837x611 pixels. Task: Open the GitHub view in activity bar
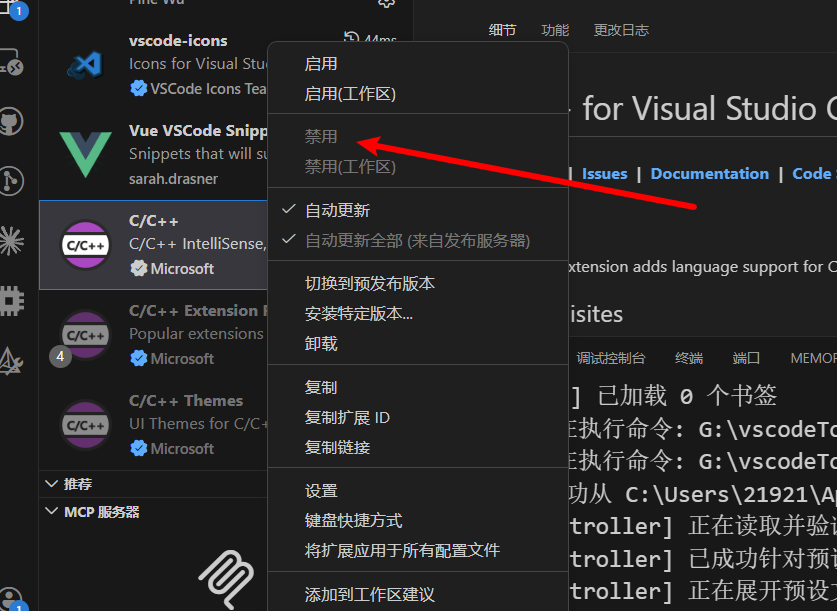(x=11, y=122)
